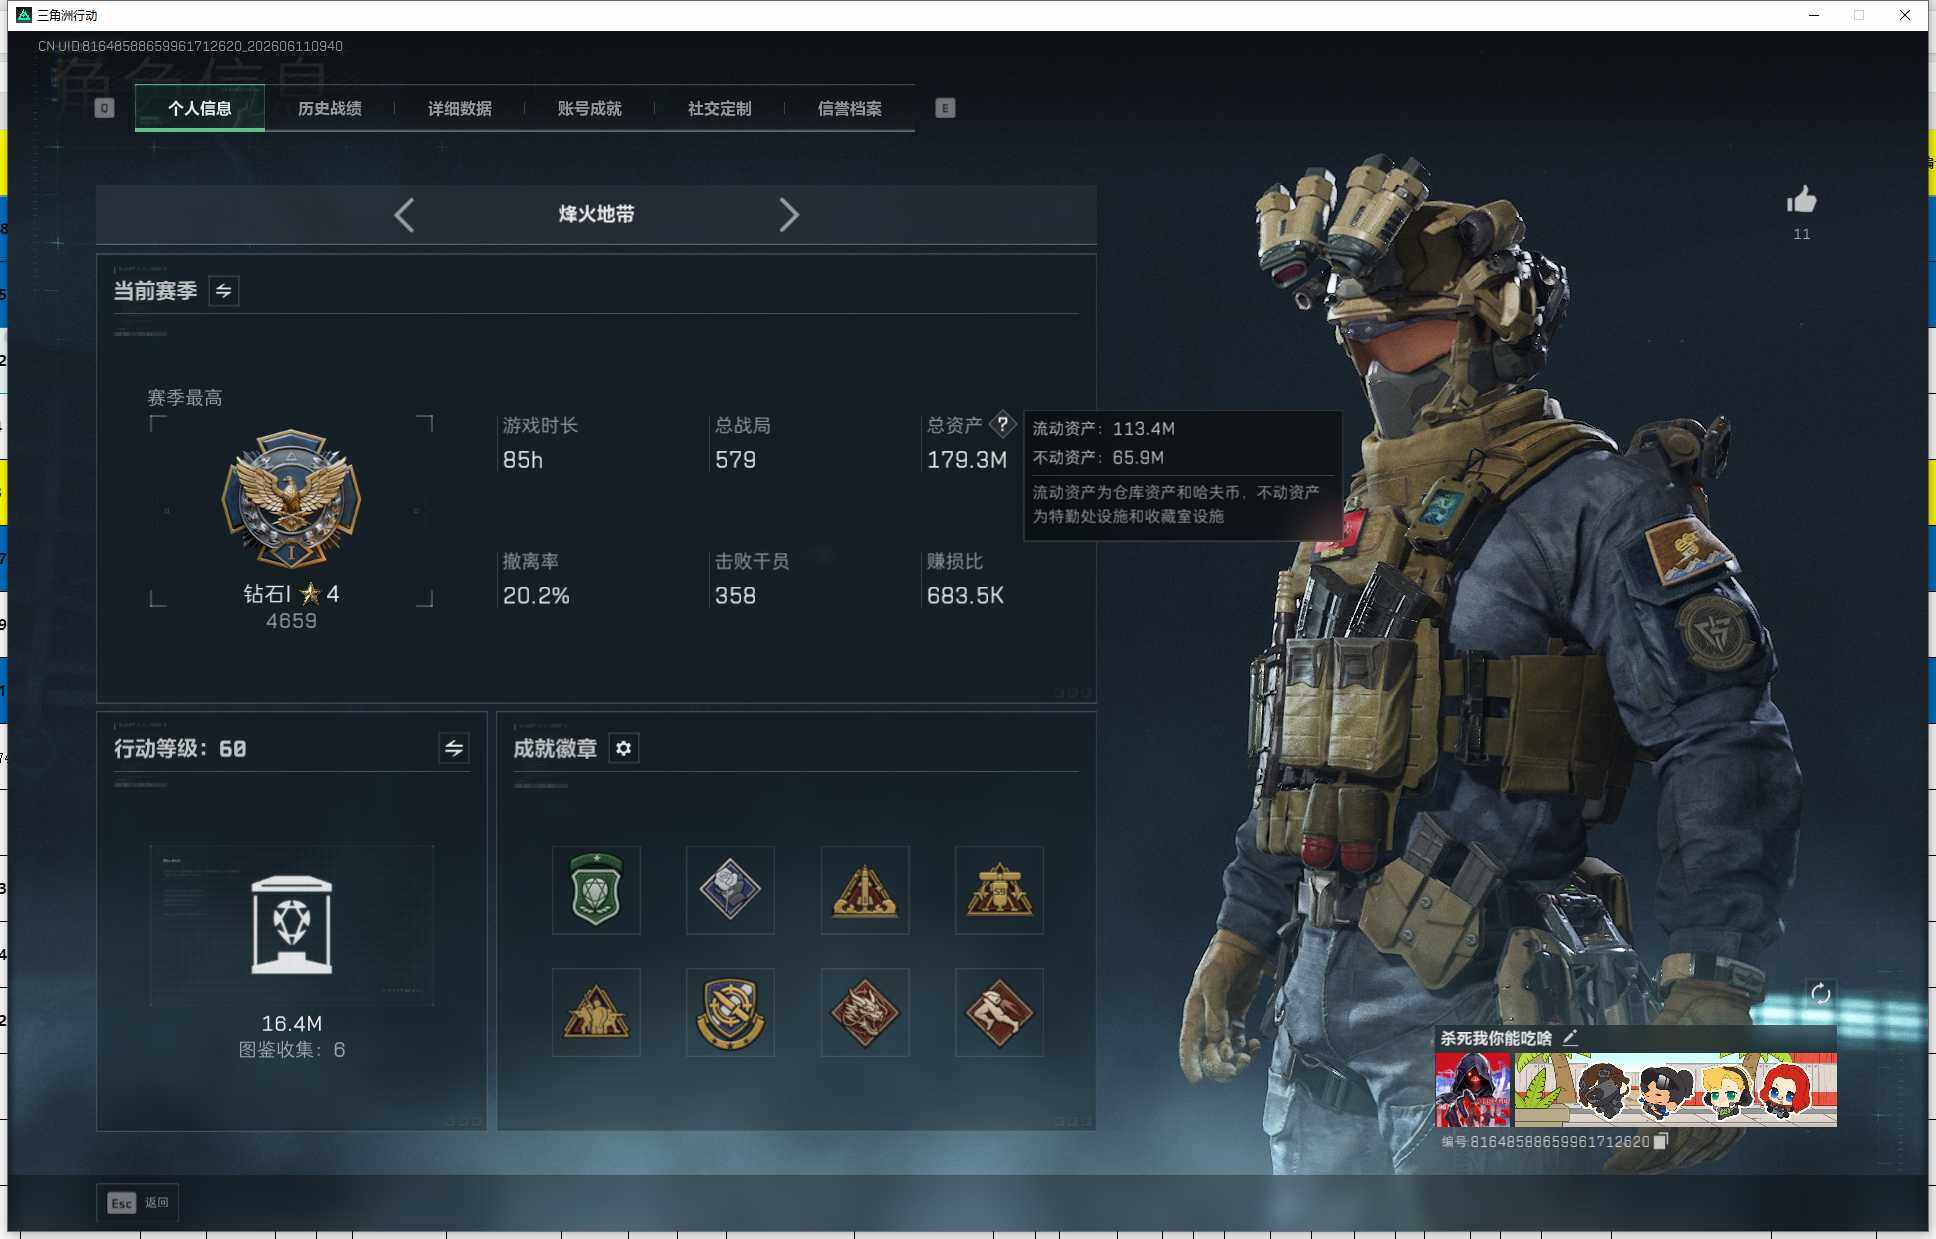1936x1239 pixels.
Task: Click the 击败干员 358 value
Action: [x=735, y=596]
